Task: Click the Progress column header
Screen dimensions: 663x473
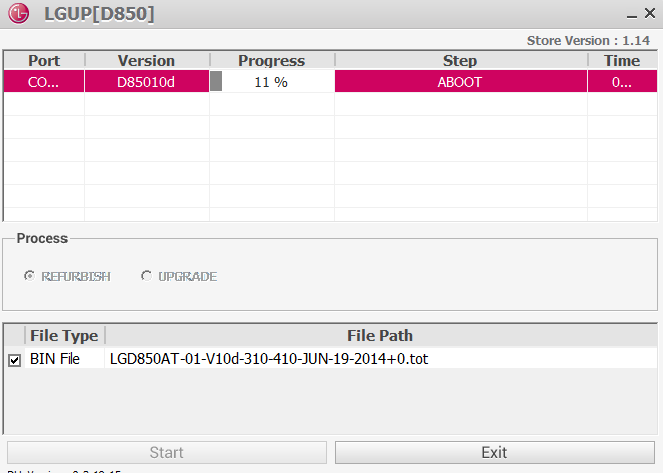Action: point(271,61)
